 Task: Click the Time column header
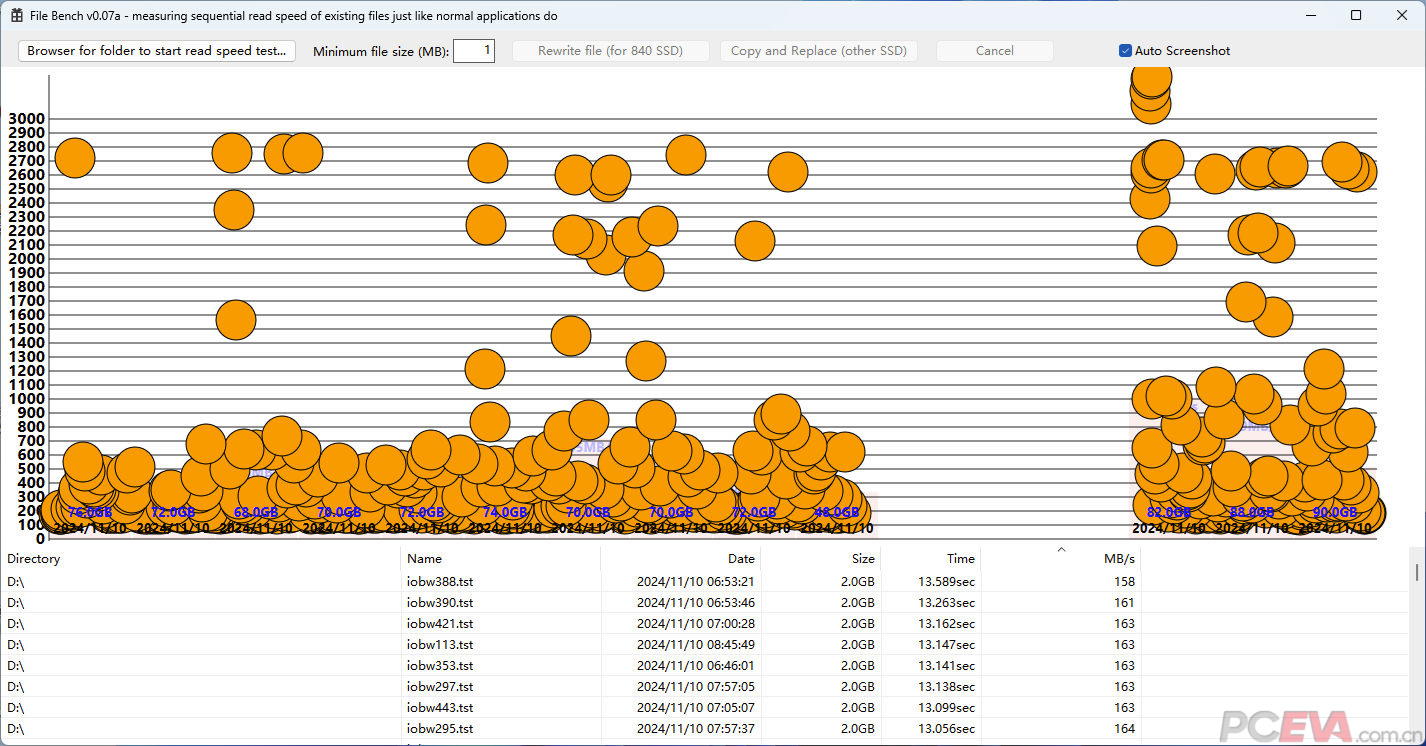930,559
